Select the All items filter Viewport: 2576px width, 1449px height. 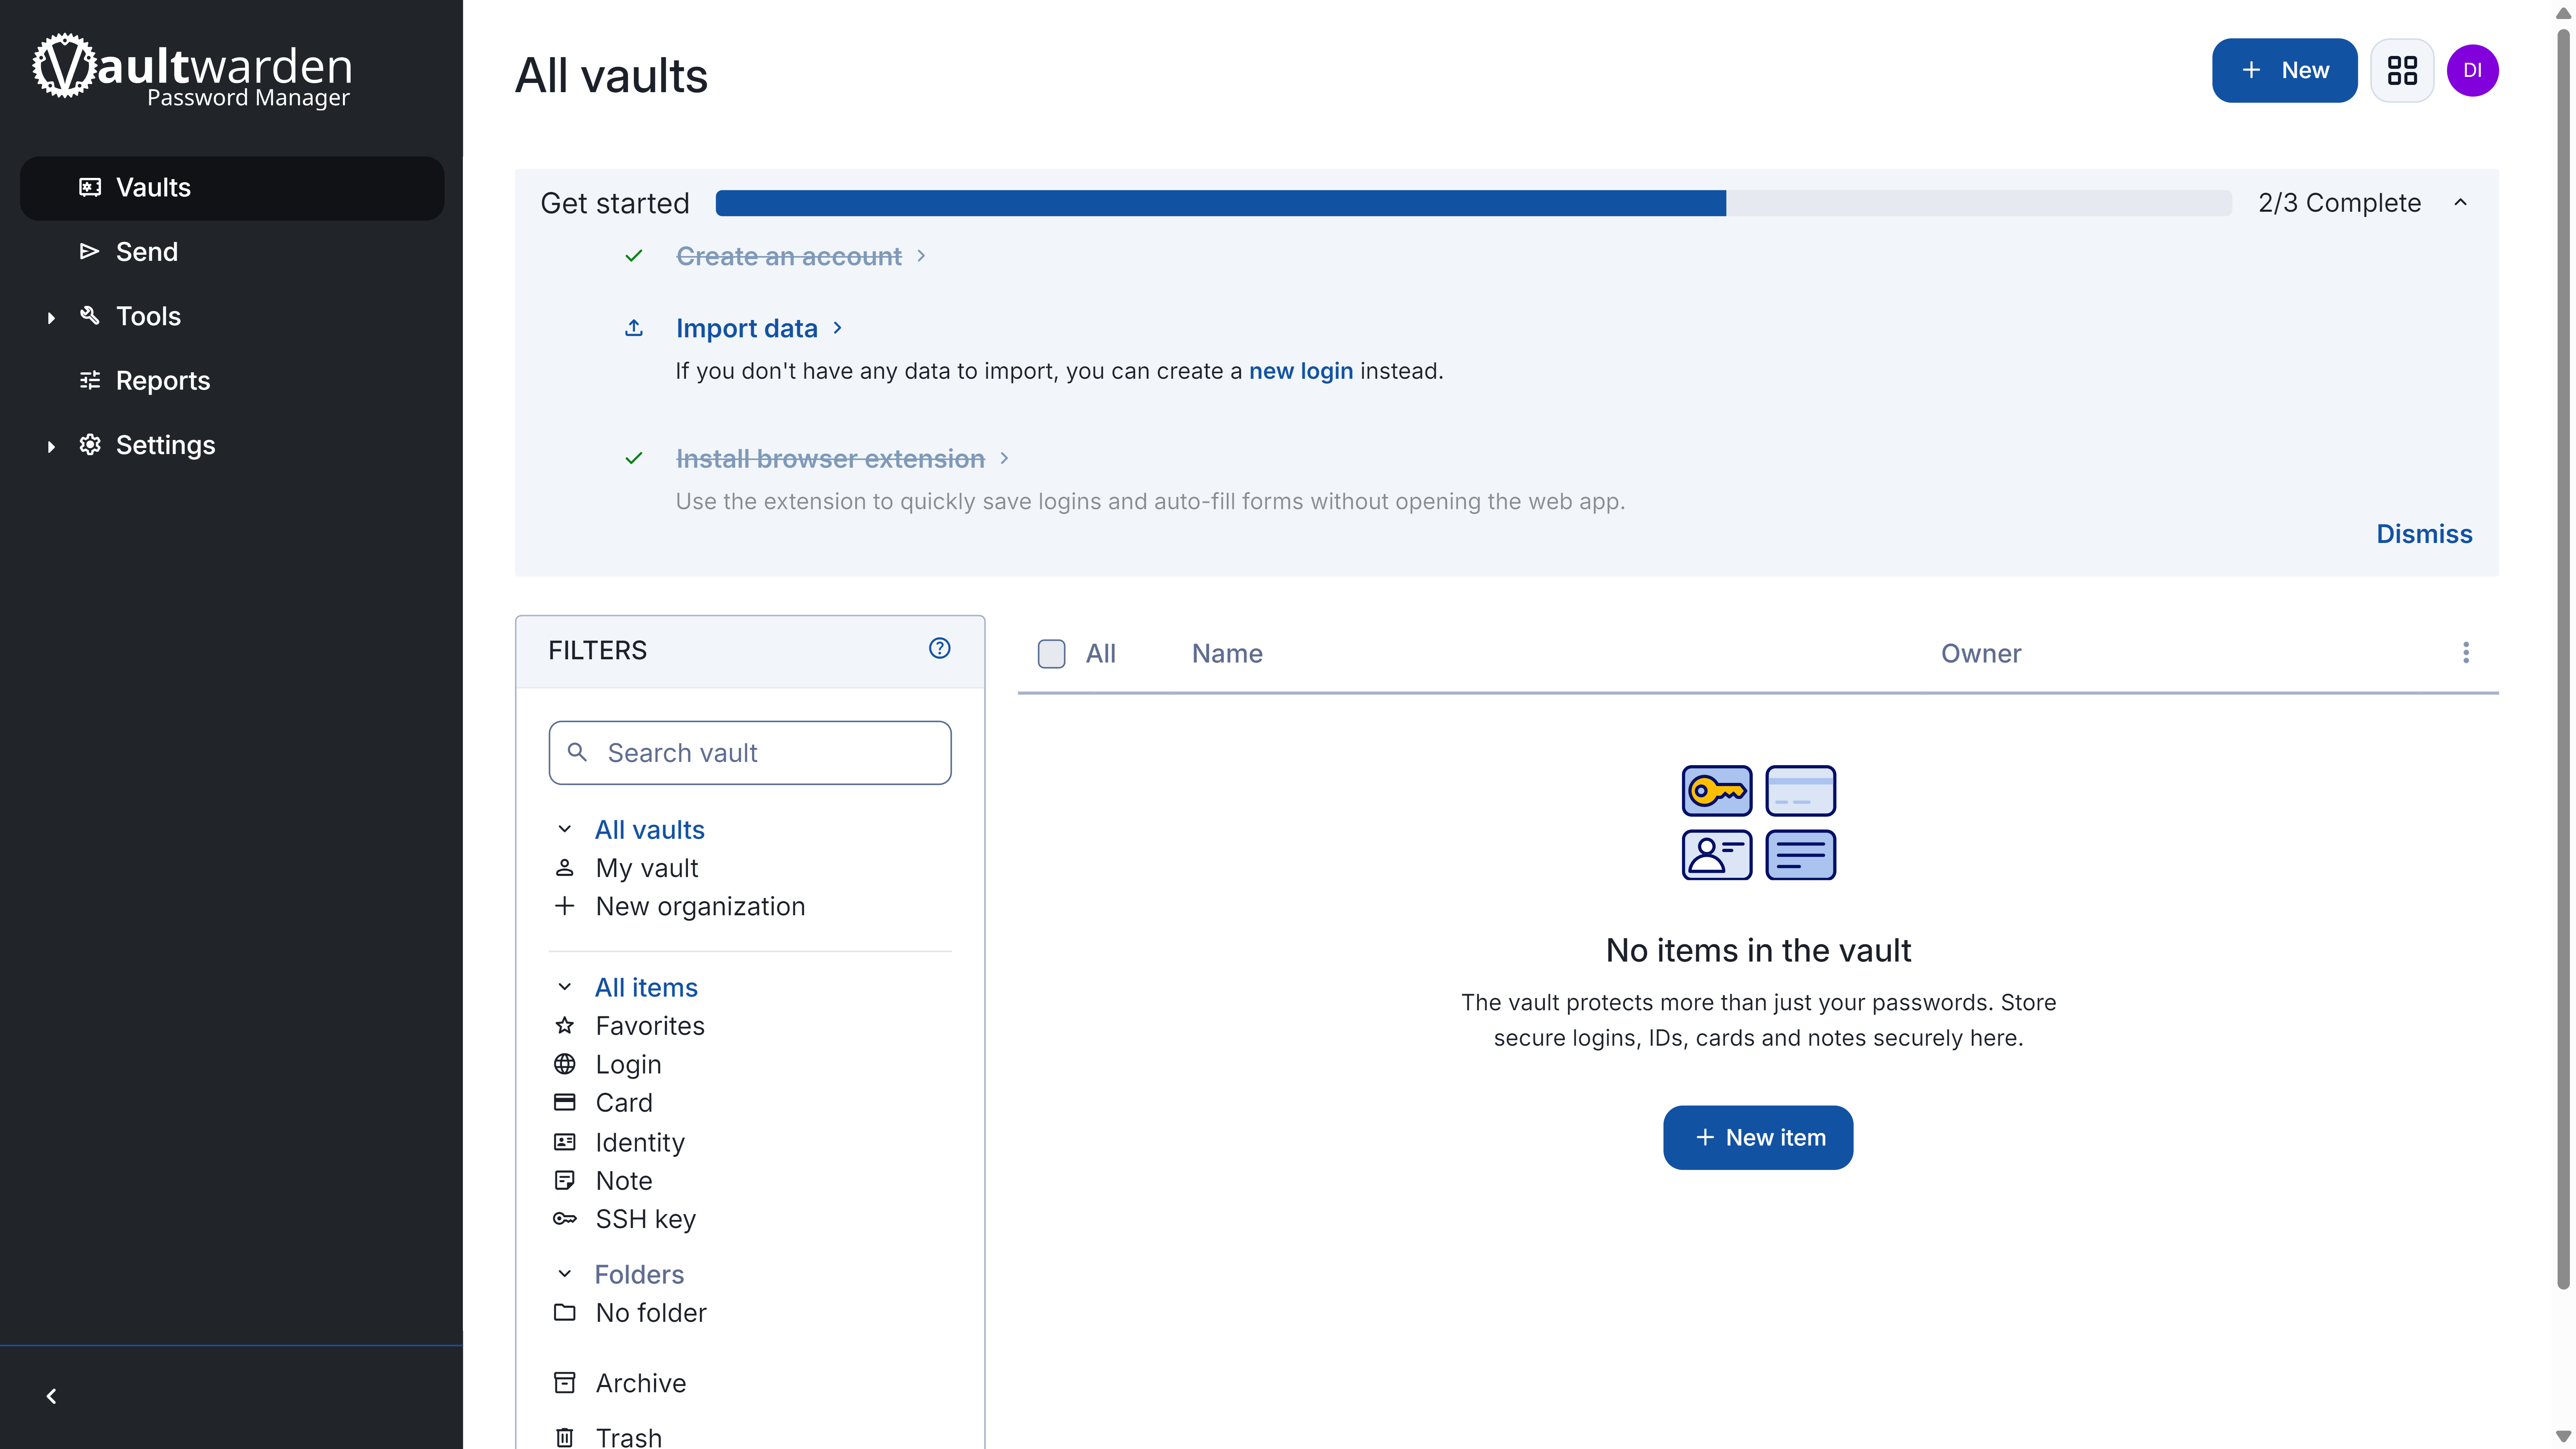[646, 988]
